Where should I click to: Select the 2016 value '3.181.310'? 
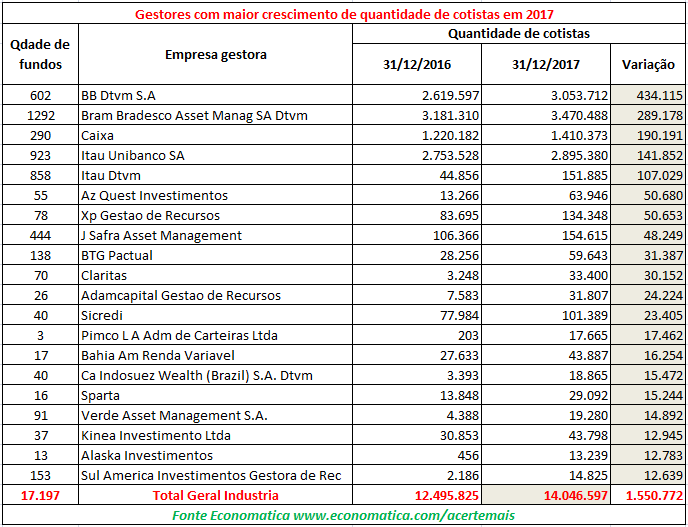click(x=417, y=115)
